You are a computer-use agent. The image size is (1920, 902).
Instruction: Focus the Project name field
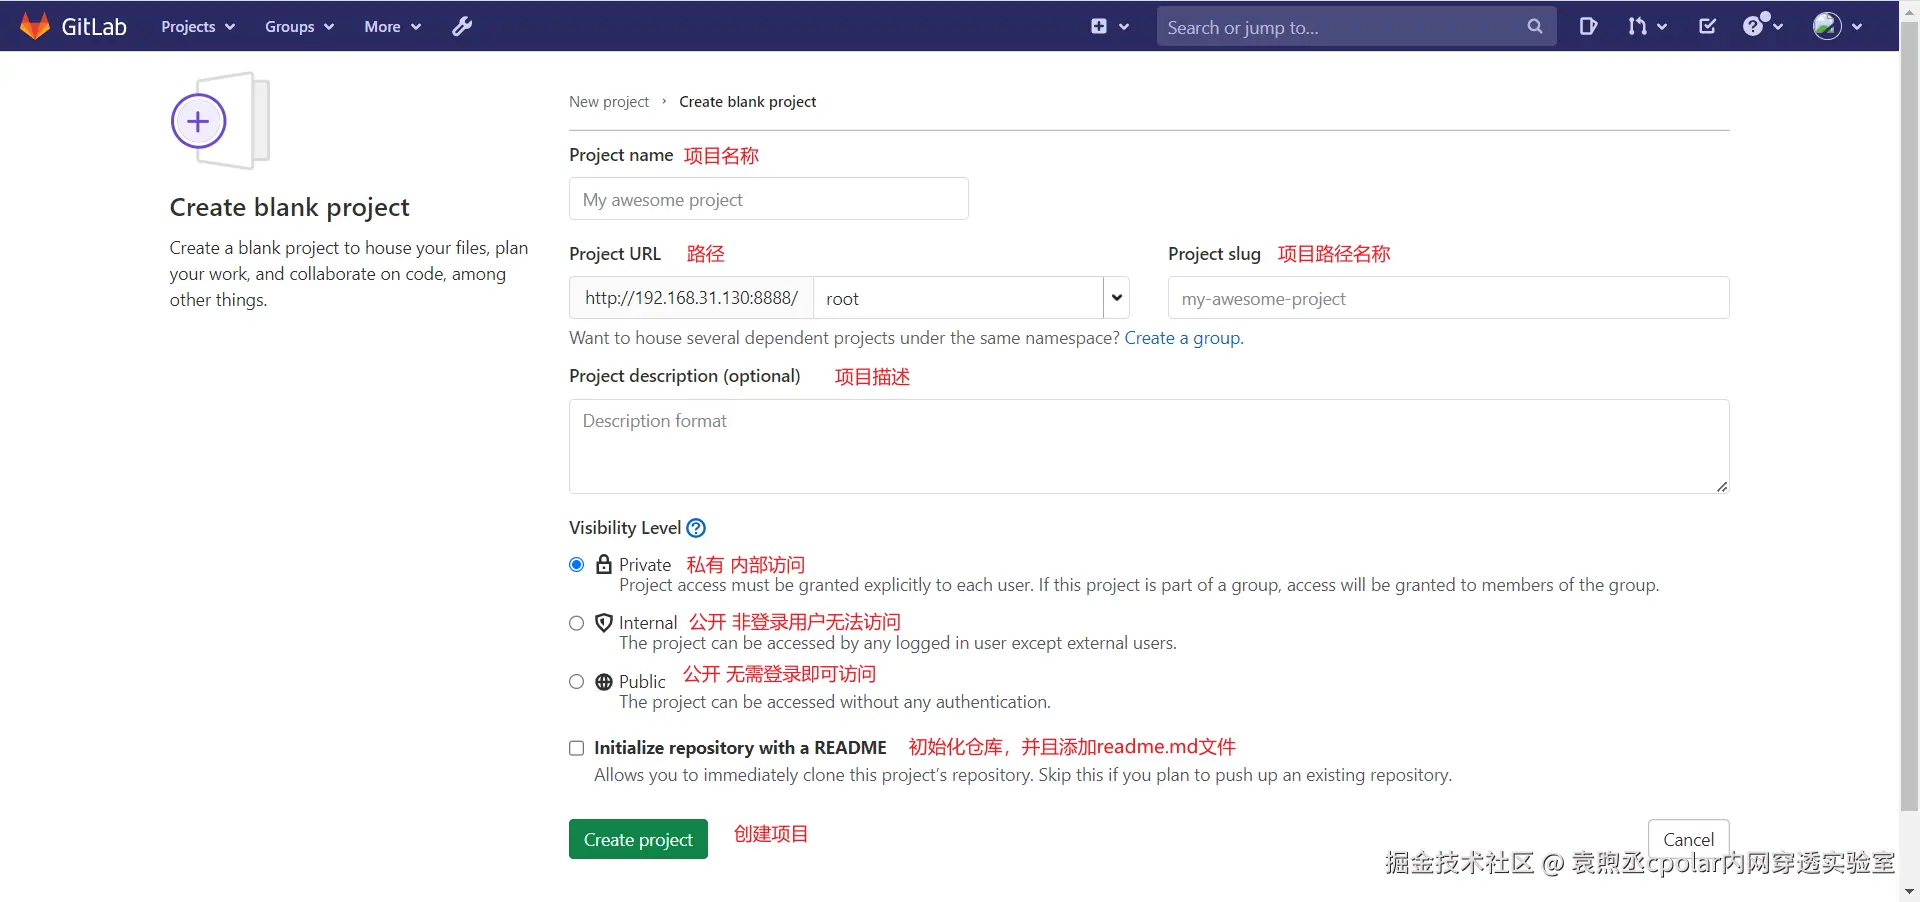point(769,199)
